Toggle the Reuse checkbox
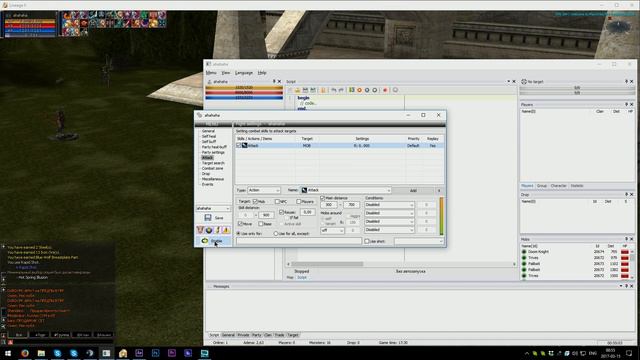This screenshot has width=640, height=360. (x=281, y=212)
